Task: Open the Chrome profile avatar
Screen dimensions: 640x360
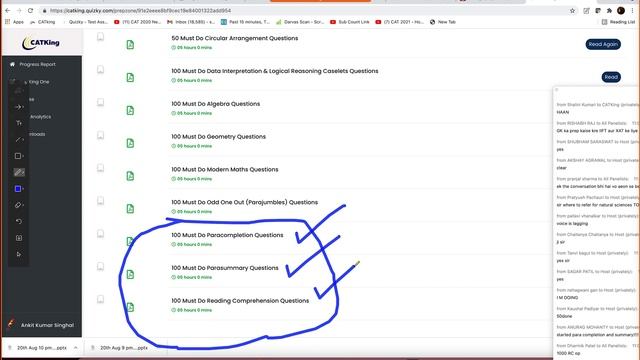Action: coord(621,11)
